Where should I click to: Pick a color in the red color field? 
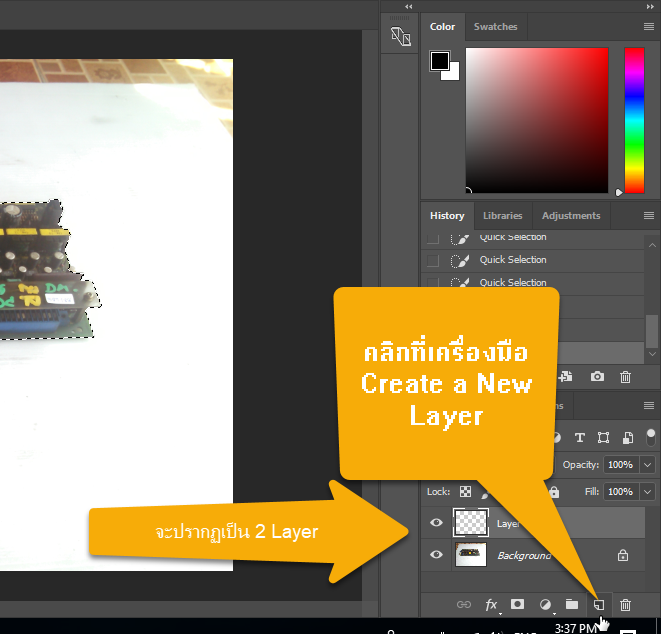[537, 120]
